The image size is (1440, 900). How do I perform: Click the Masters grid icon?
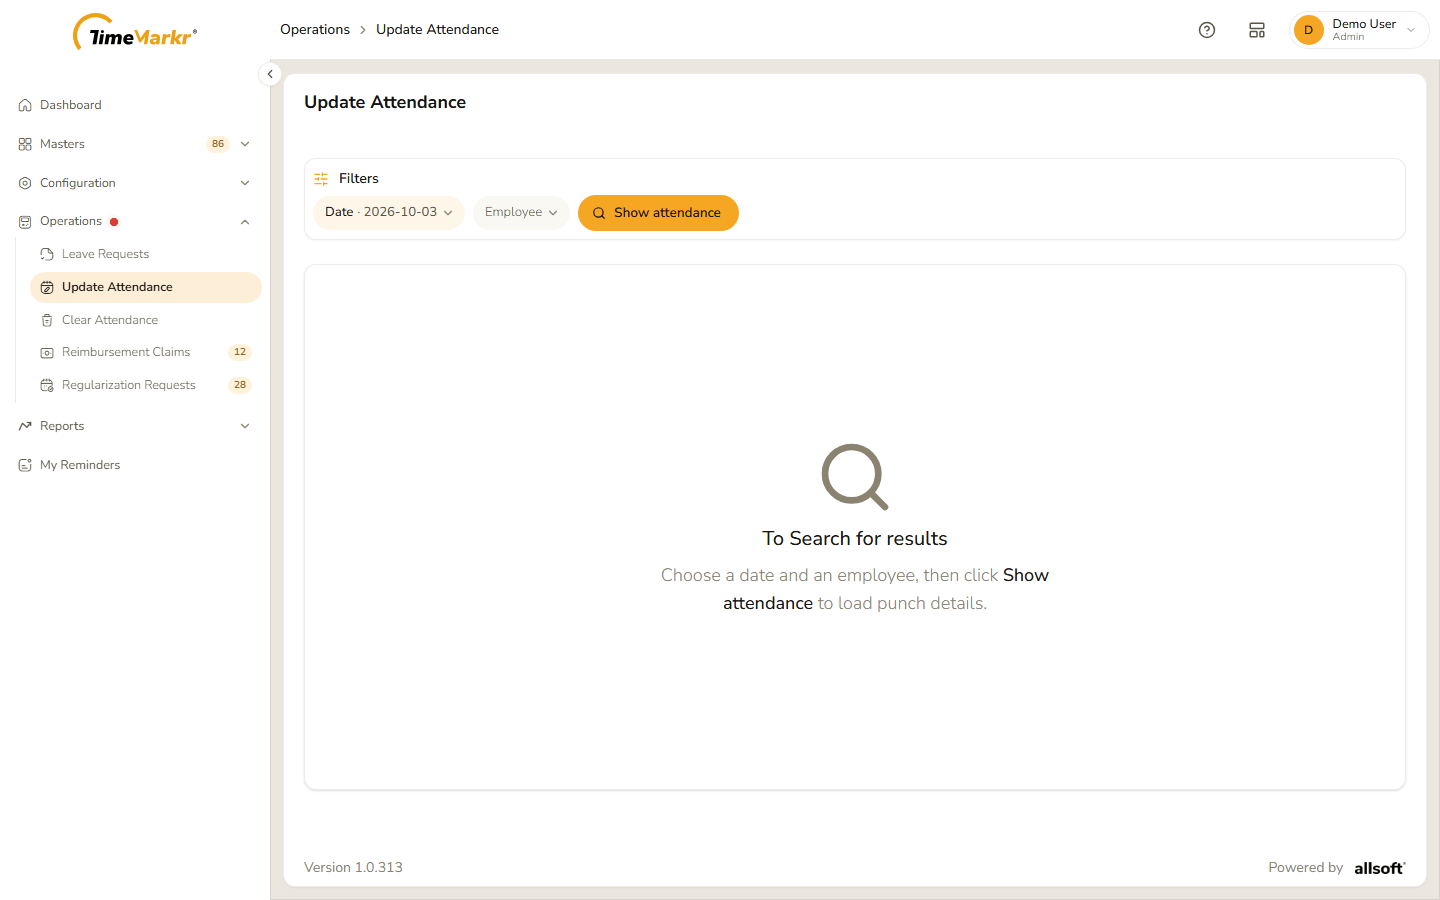25,144
